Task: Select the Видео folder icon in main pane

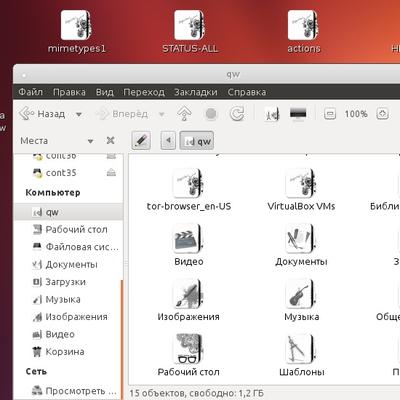Action: coord(188,239)
